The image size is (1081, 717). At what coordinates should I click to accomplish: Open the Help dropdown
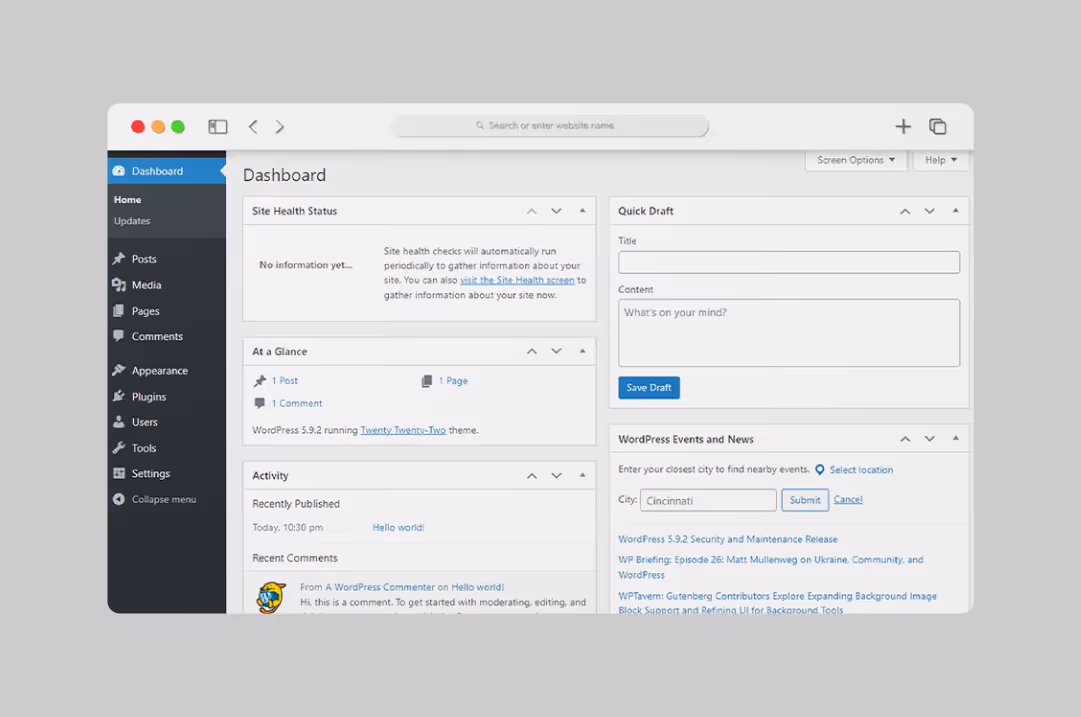point(941,160)
